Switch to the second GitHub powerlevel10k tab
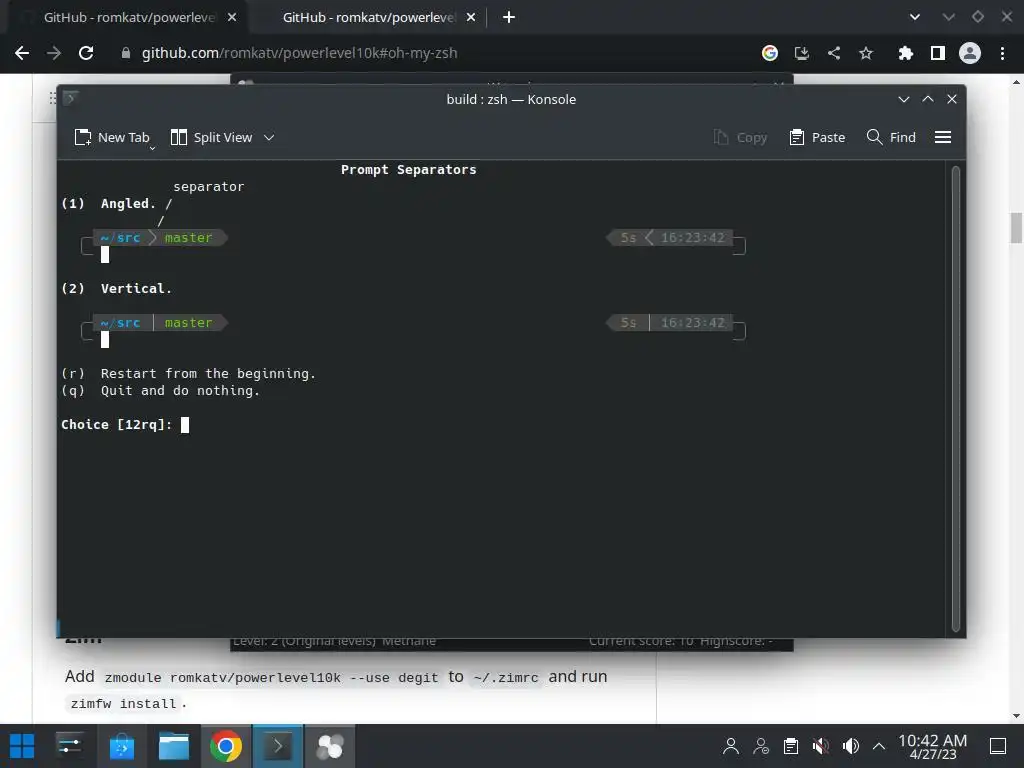The width and height of the screenshot is (1024, 768). [368, 18]
